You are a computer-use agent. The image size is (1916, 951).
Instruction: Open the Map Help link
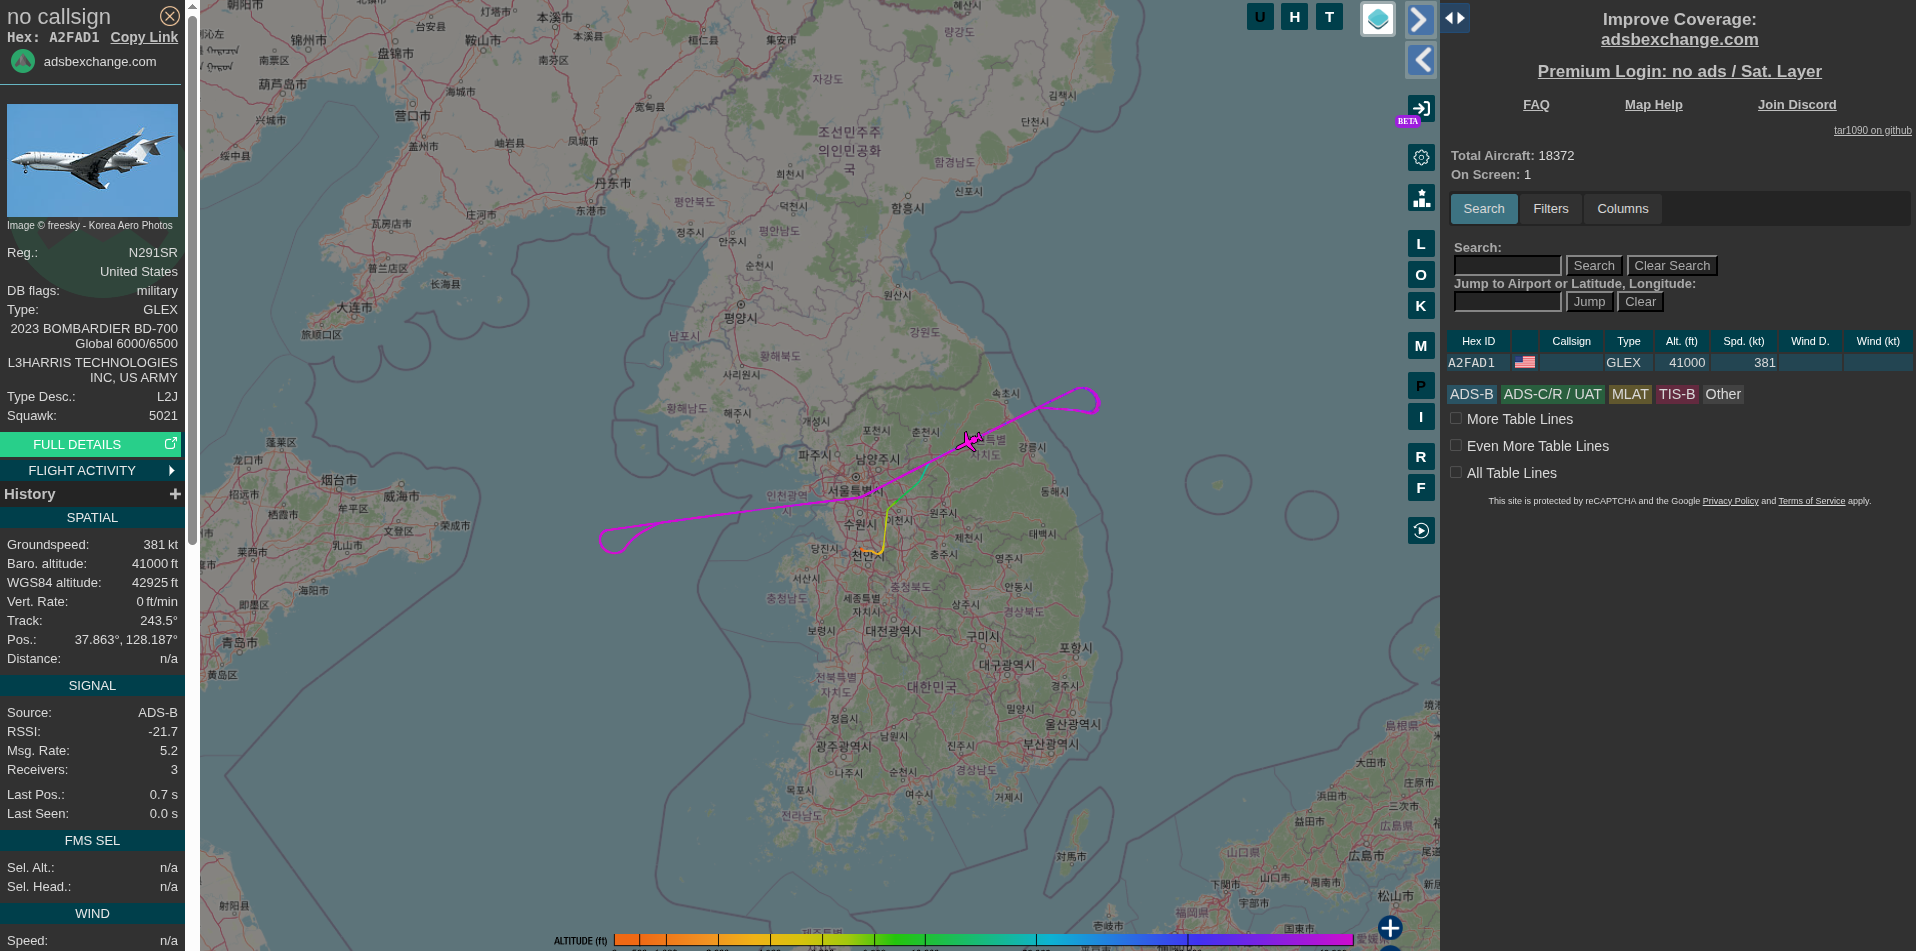point(1653,105)
